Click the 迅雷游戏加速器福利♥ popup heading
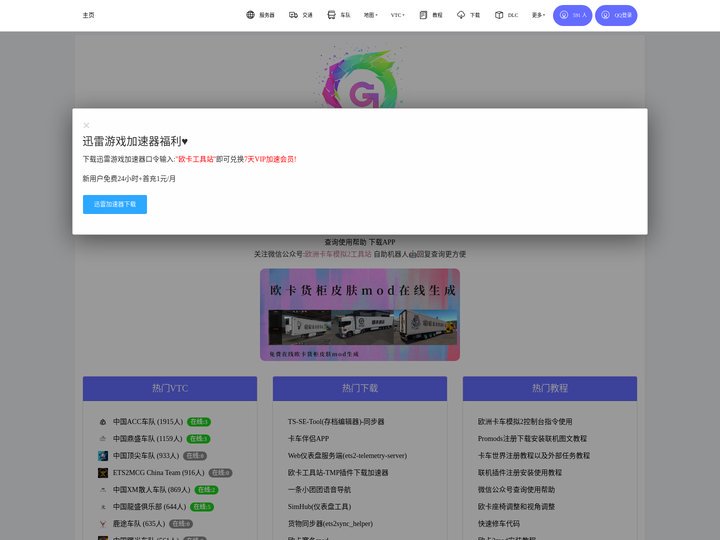The image size is (720, 540). 135,141
